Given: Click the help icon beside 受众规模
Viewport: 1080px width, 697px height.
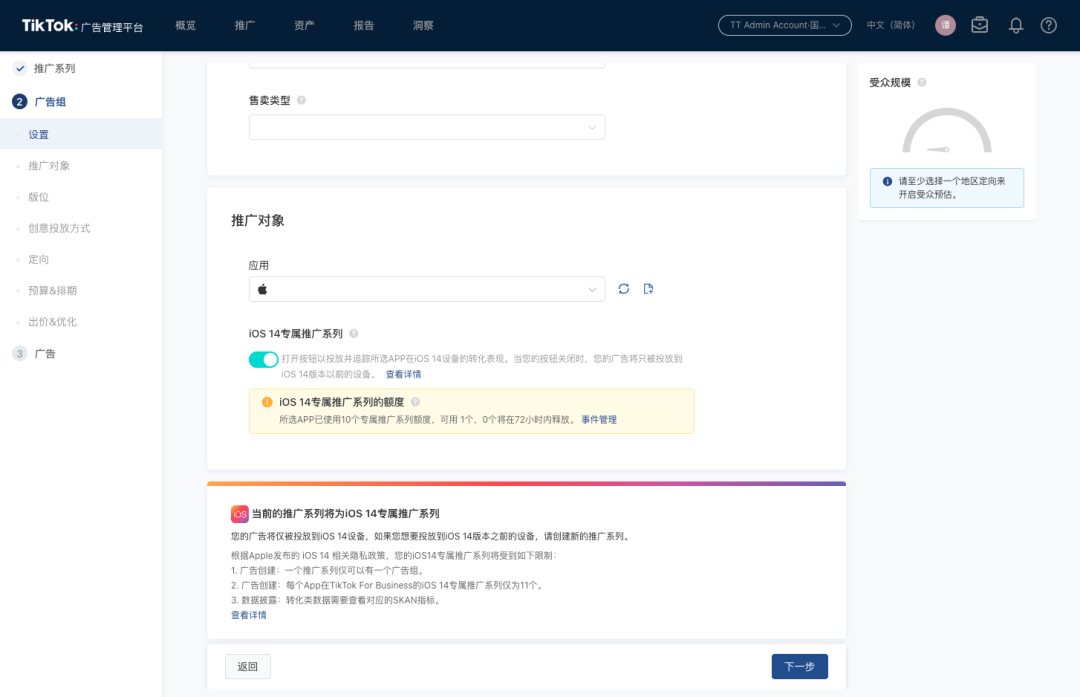Looking at the screenshot, I should [x=922, y=83].
